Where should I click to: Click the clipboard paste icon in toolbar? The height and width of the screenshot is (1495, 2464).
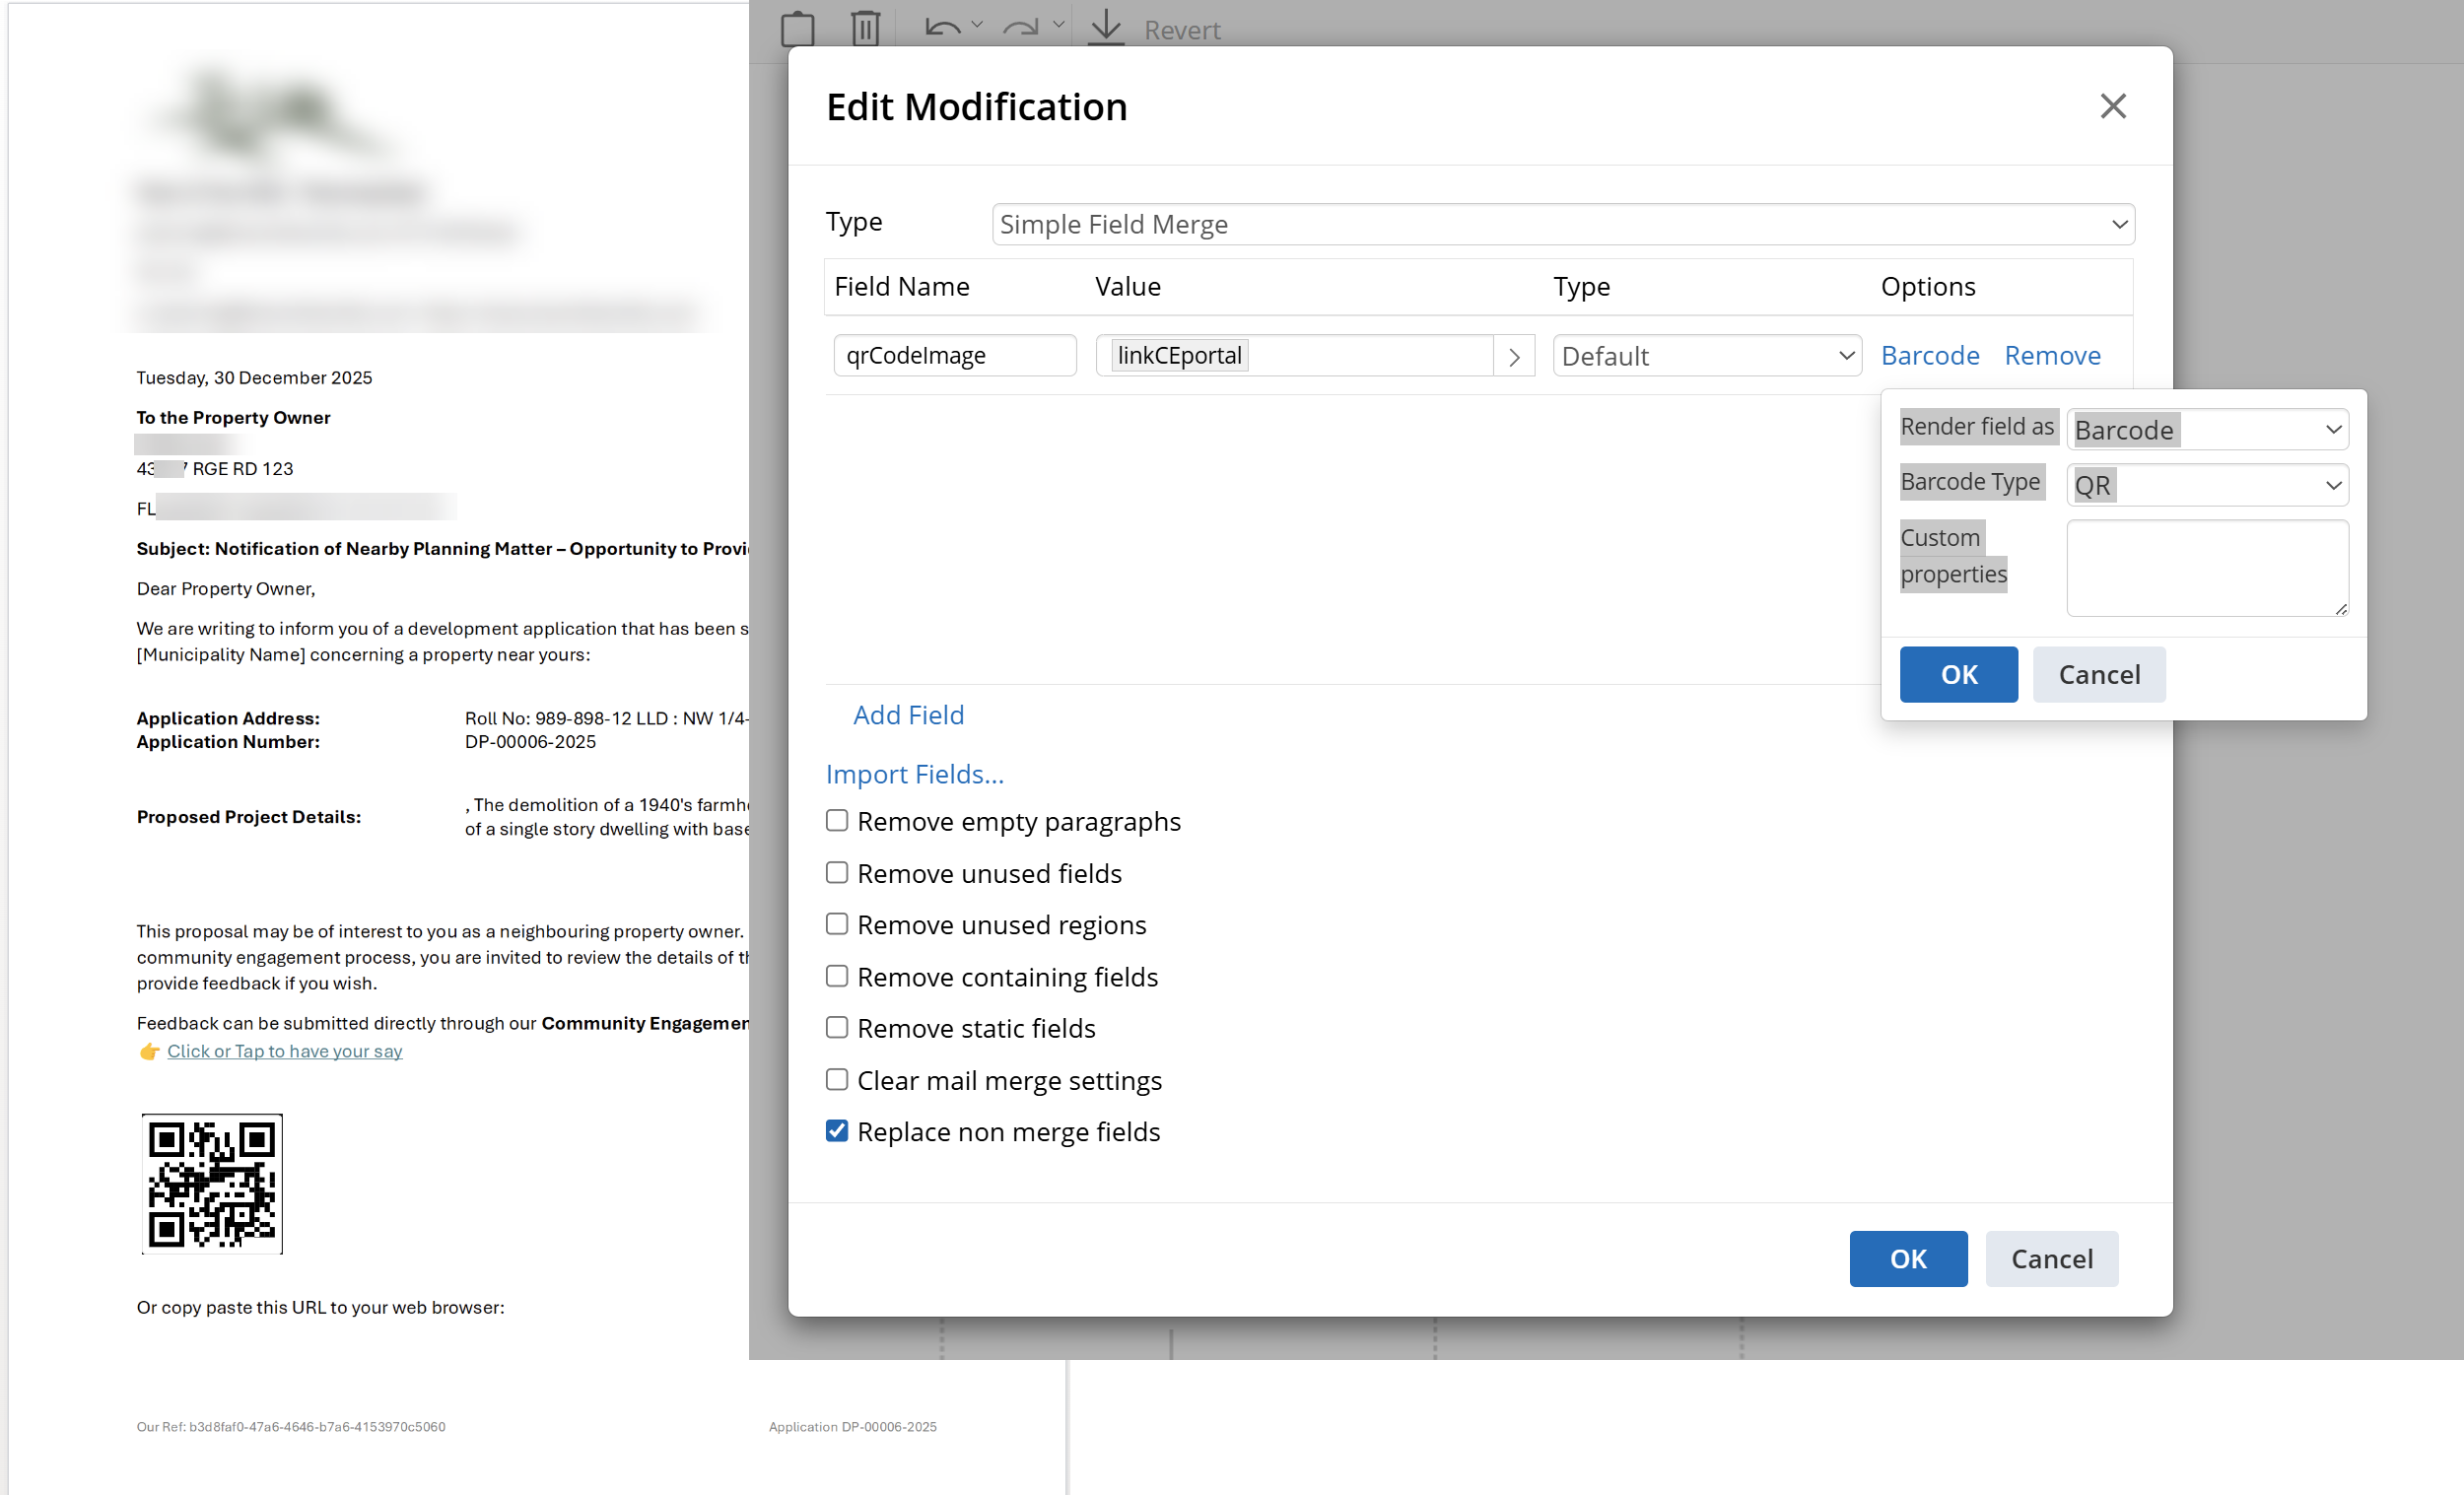coord(797,28)
